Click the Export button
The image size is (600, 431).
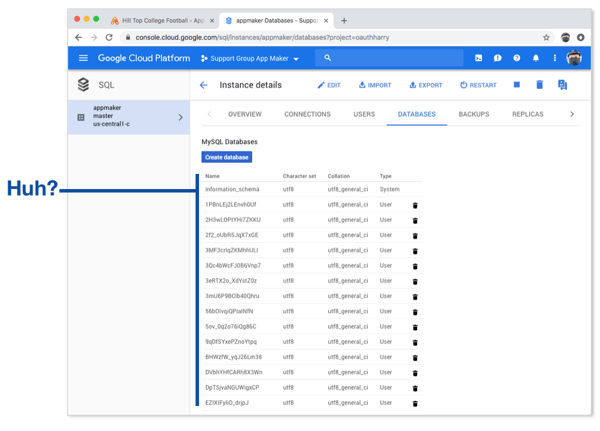point(426,85)
